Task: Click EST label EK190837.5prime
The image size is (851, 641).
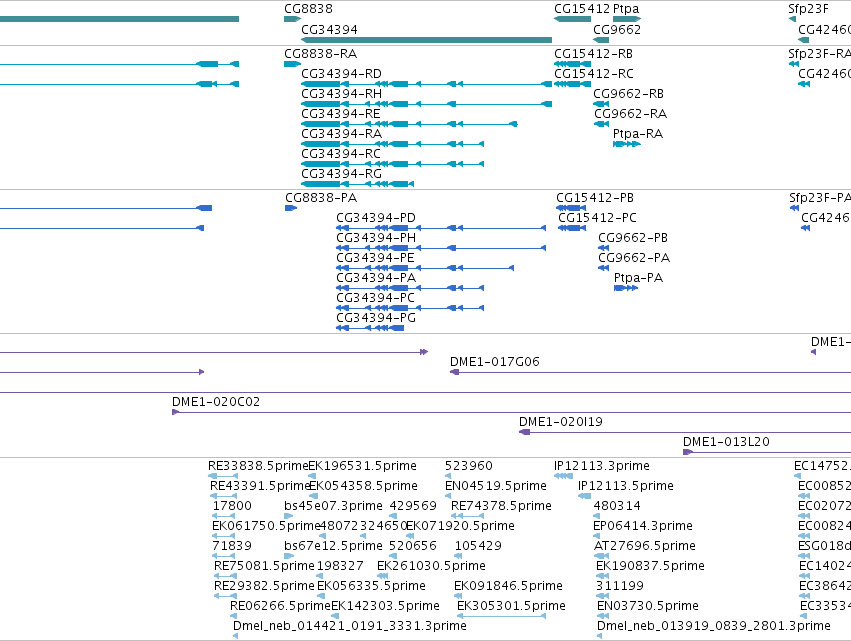Action: [650, 567]
